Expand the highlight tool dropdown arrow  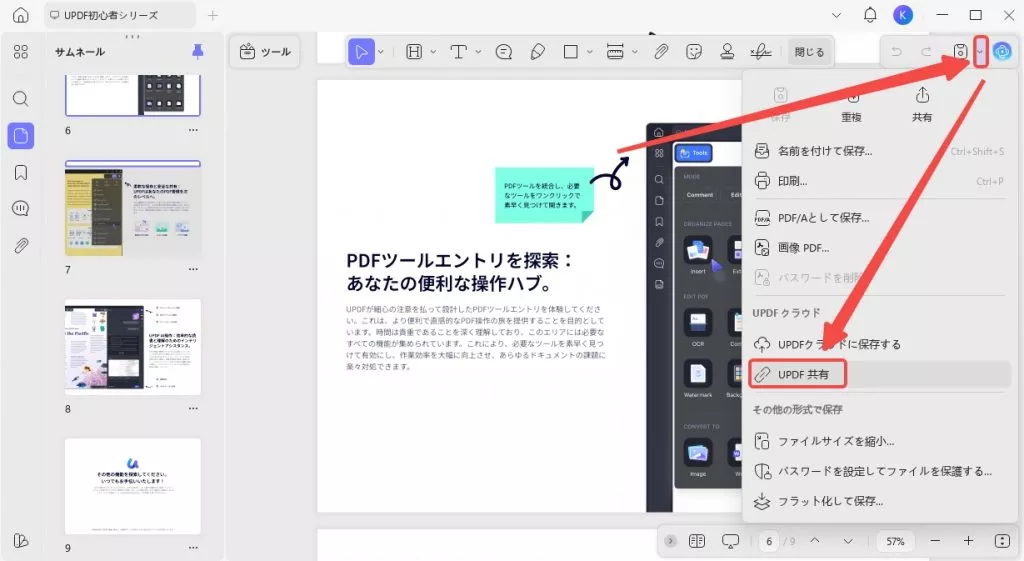tap(432, 52)
